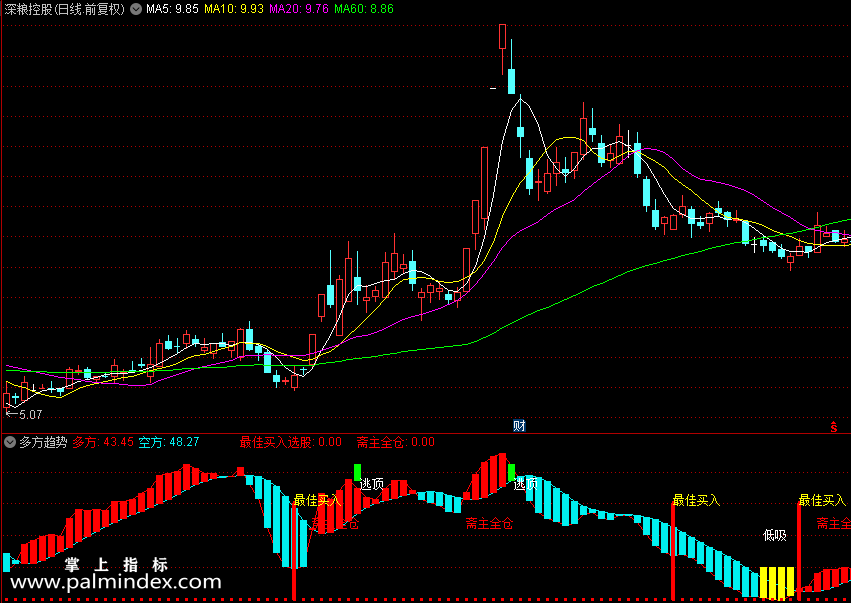This screenshot has width=851, height=603.
Task: Click the red 多方: 43.45 value
Action: [x=103, y=442]
